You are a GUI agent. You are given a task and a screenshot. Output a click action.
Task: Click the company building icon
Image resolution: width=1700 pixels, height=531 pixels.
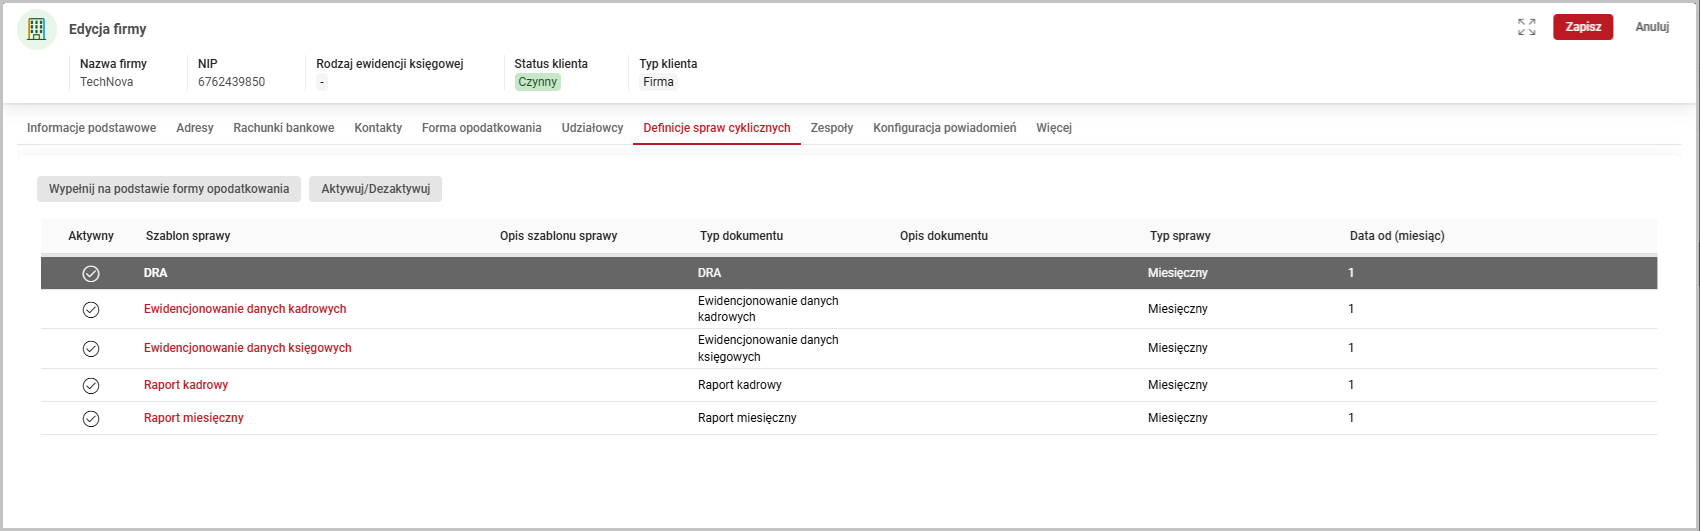(37, 29)
